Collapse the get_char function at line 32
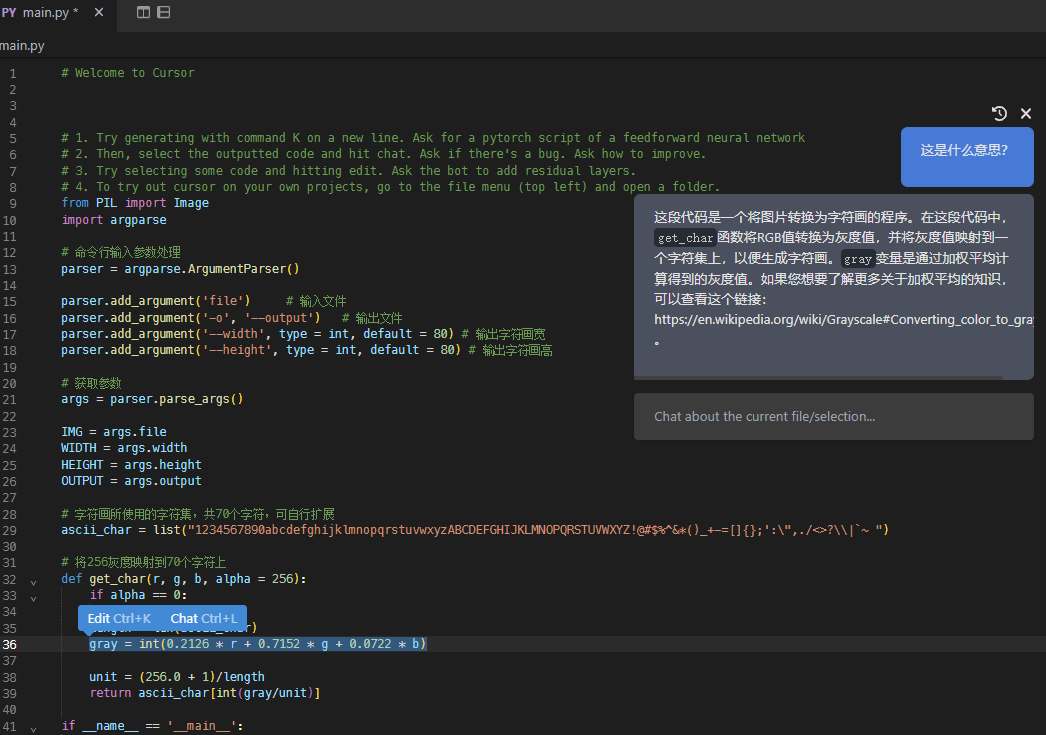The width and height of the screenshot is (1046, 735). point(33,580)
